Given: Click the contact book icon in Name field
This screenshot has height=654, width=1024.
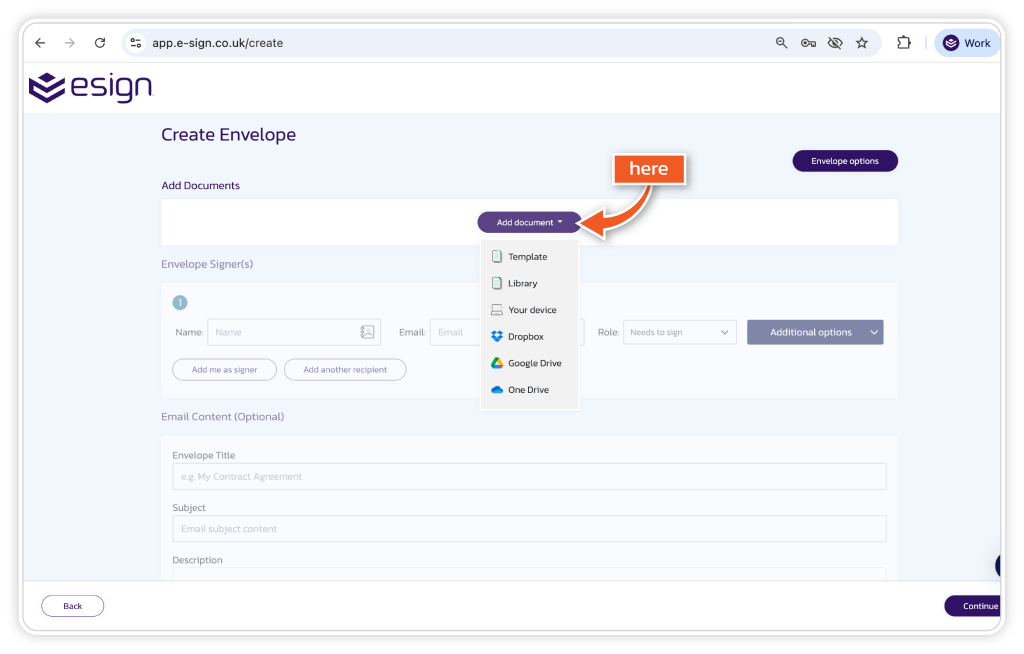Looking at the screenshot, I should pos(367,332).
